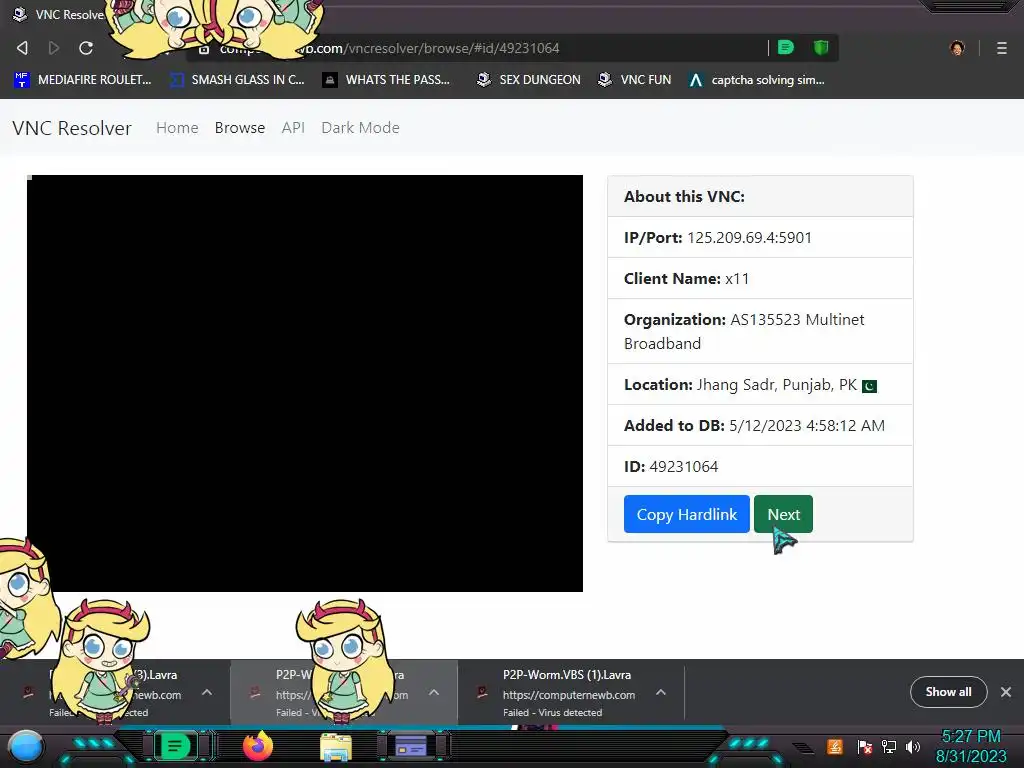Click the volume speaker tray icon
The image size is (1024, 768).
point(912,746)
